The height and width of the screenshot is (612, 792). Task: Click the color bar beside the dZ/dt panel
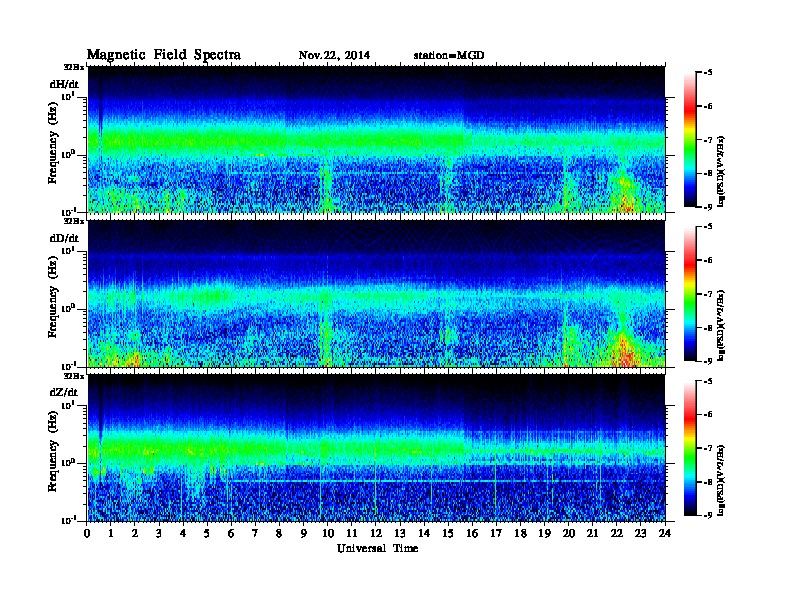(690, 448)
